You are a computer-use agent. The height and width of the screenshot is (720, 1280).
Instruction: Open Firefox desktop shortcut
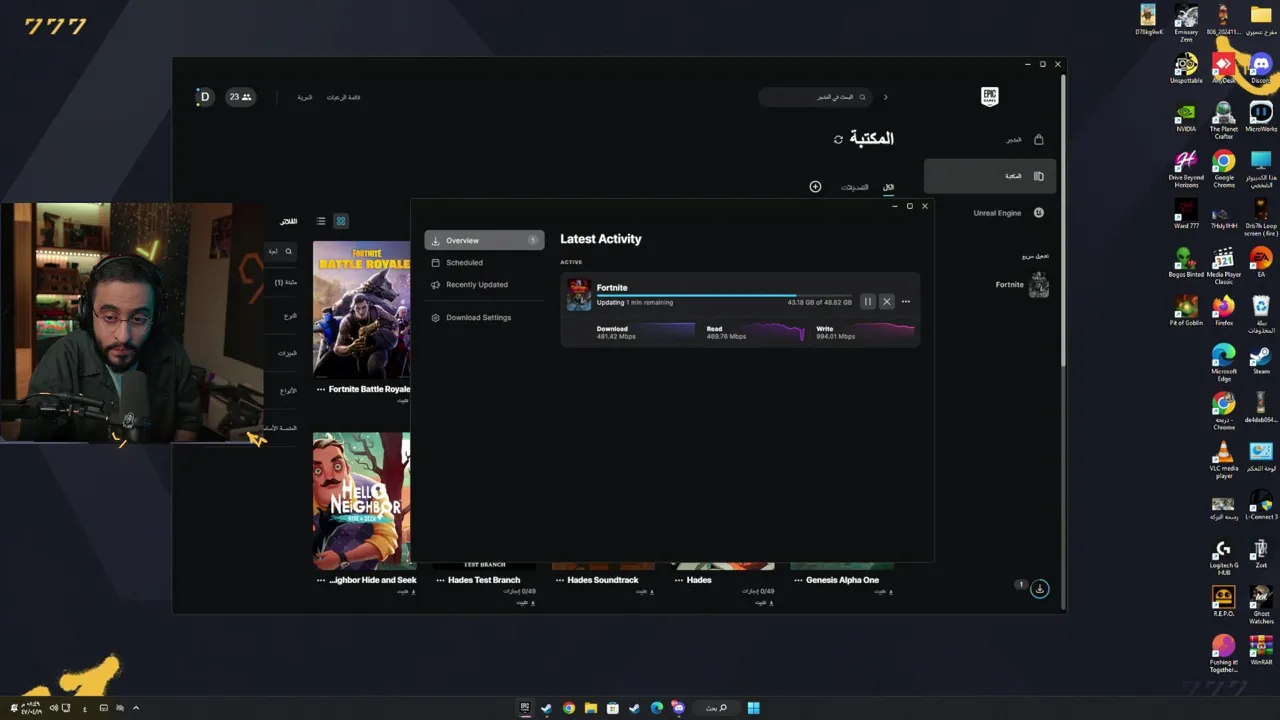(1224, 311)
